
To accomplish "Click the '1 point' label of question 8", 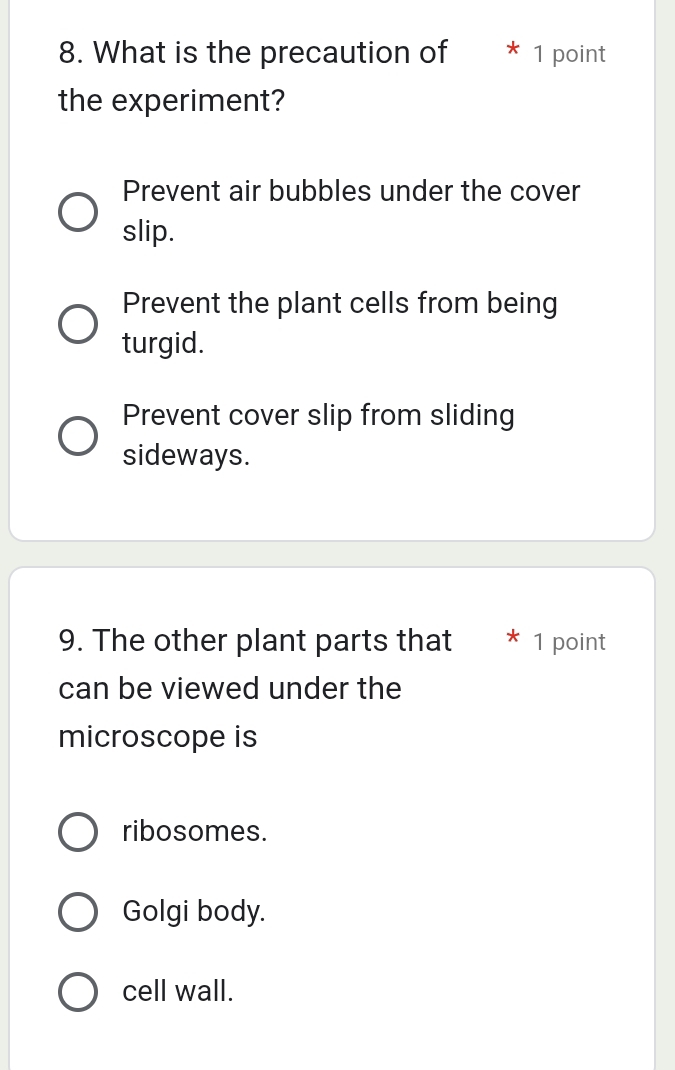I will pos(569,55).
